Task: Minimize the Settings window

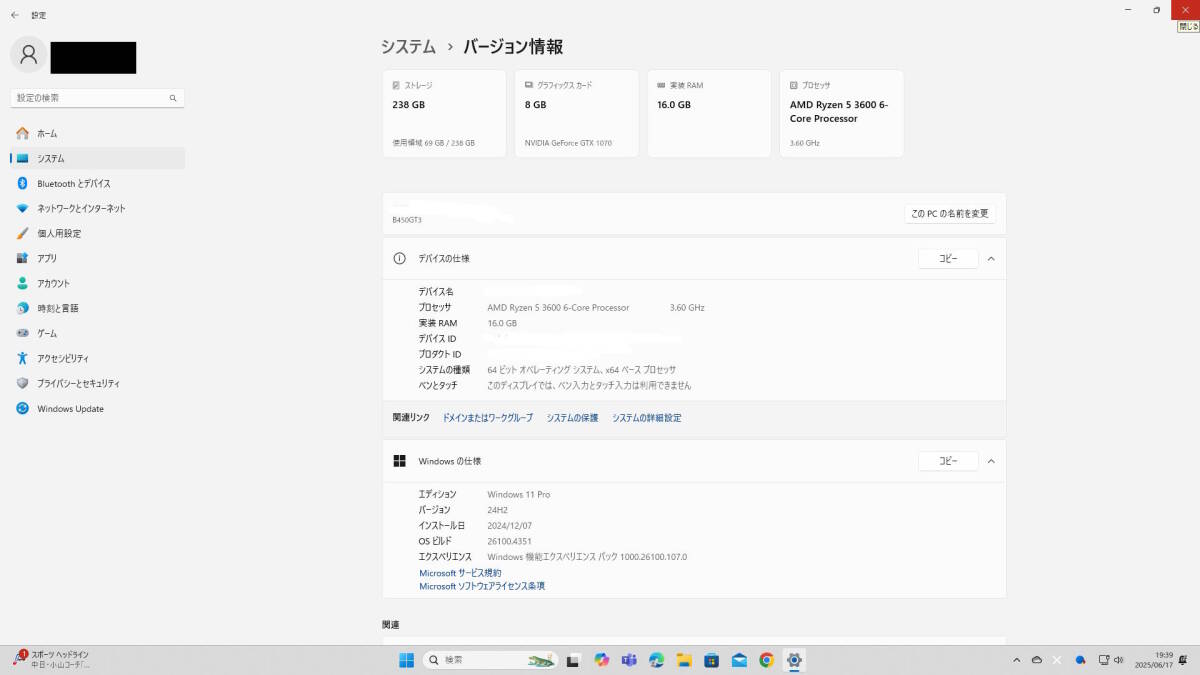Action: point(1129,9)
